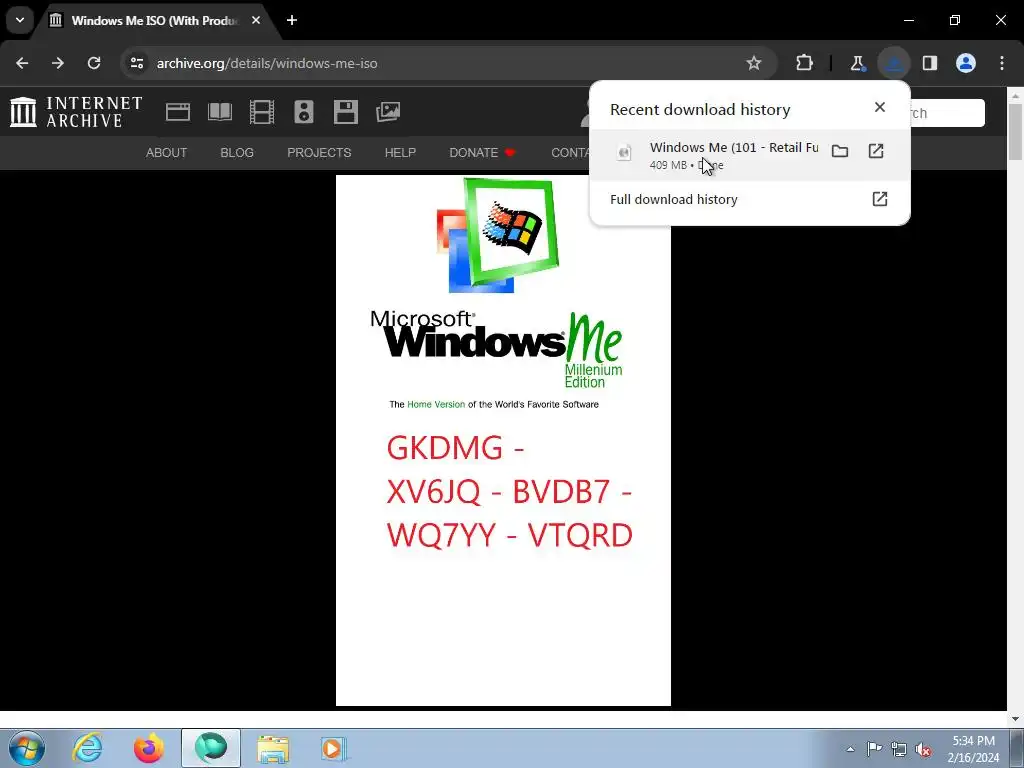This screenshot has height=768, width=1024.
Task: Open the volume speaker tray icon
Action: (923, 749)
